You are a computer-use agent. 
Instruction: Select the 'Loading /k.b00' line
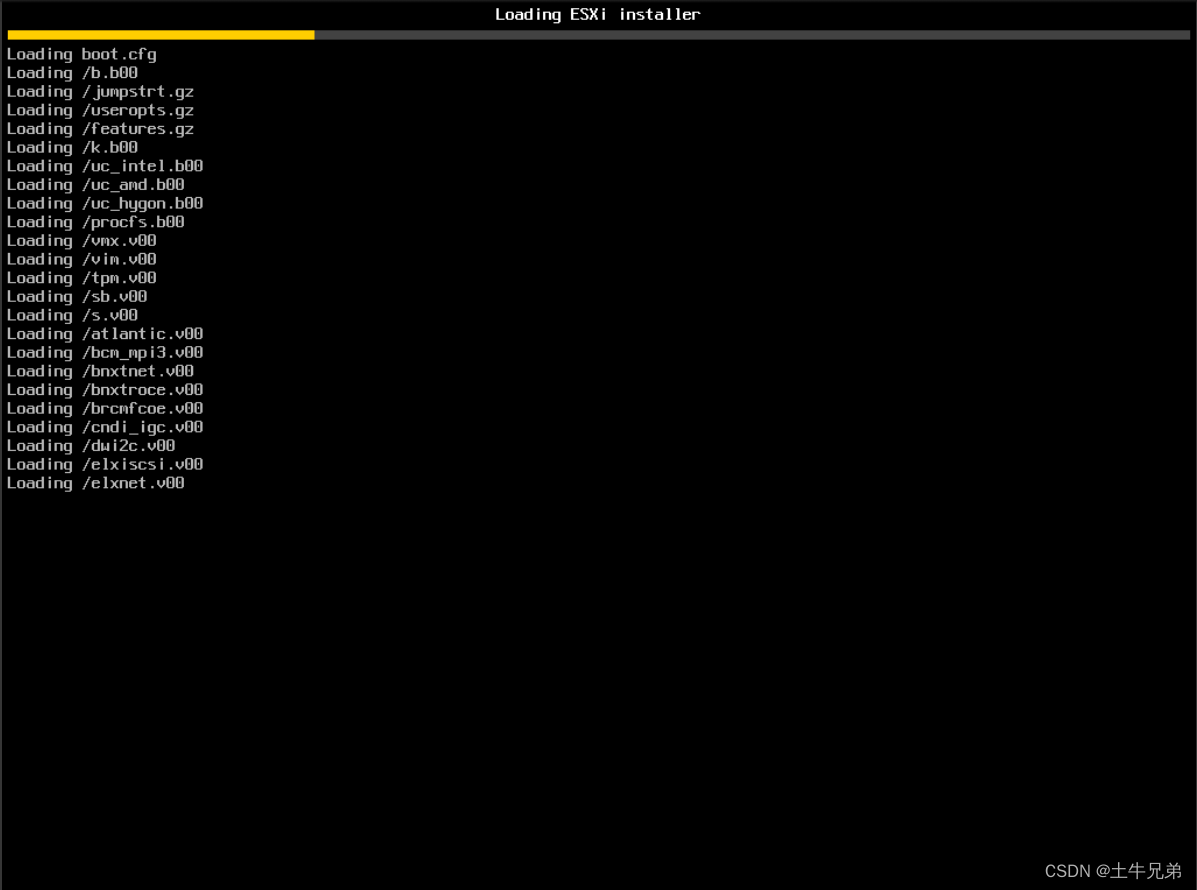tap(73, 148)
